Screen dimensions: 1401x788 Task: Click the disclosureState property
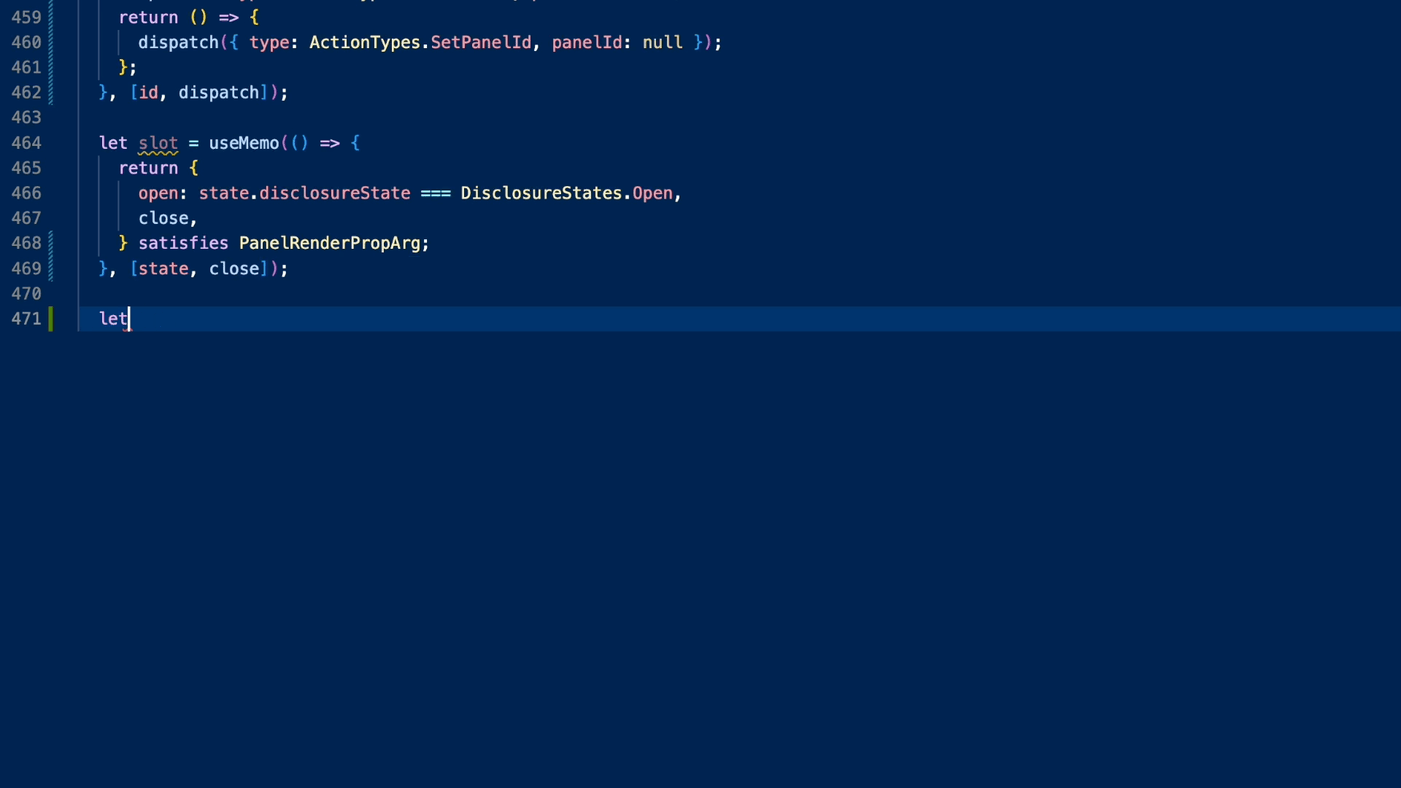click(334, 193)
